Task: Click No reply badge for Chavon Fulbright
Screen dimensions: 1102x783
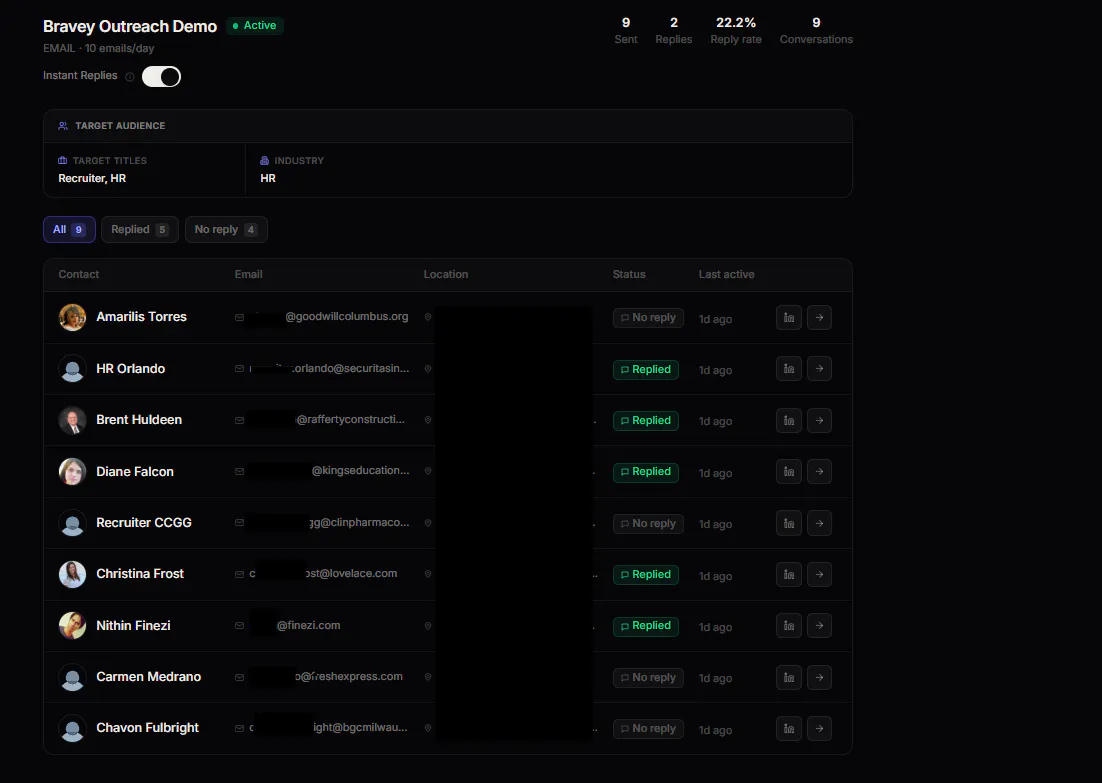Action: tap(648, 729)
